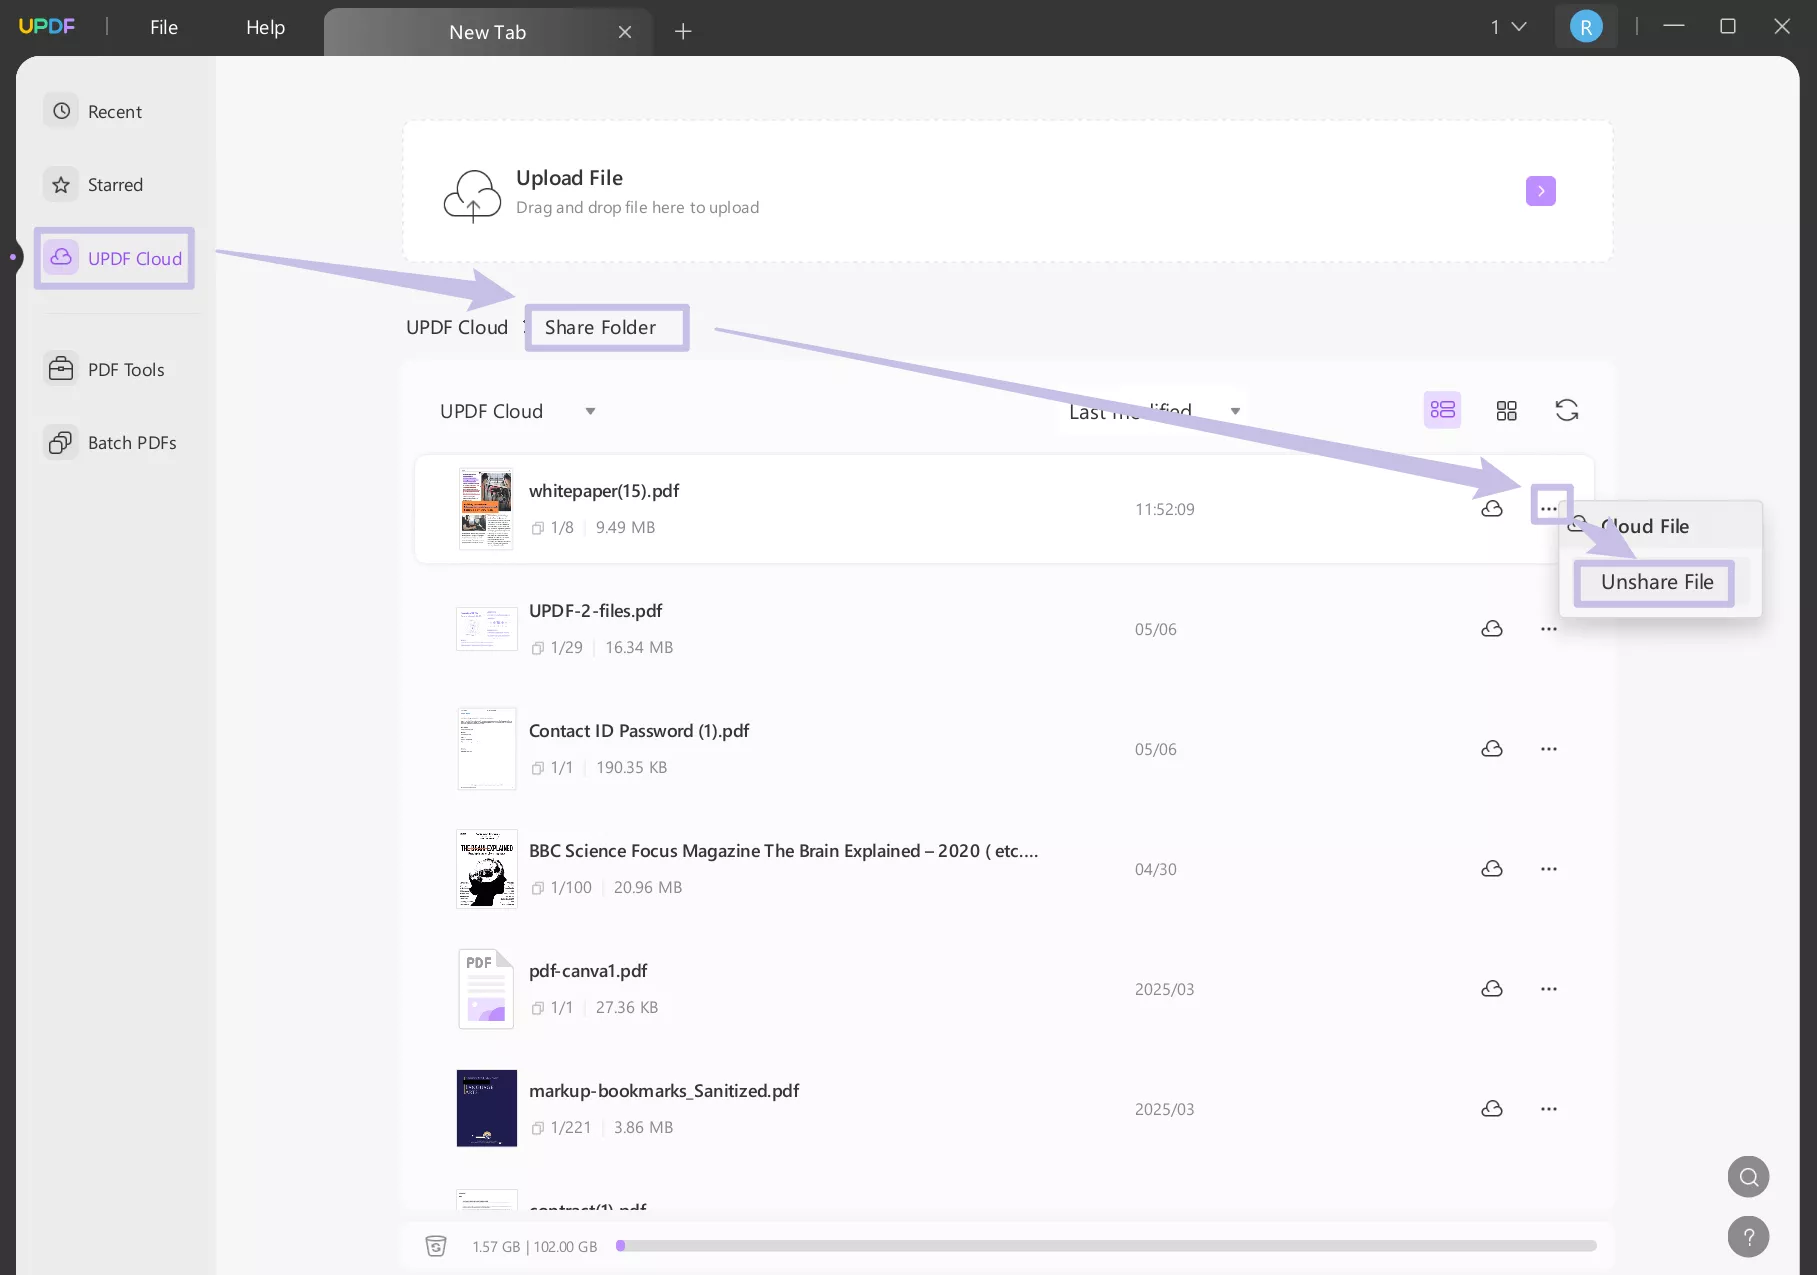Image resolution: width=1817 pixels, height=1275 pixels.
Task: Add a new tab with plus button
Action: click(x=683, y=32)
